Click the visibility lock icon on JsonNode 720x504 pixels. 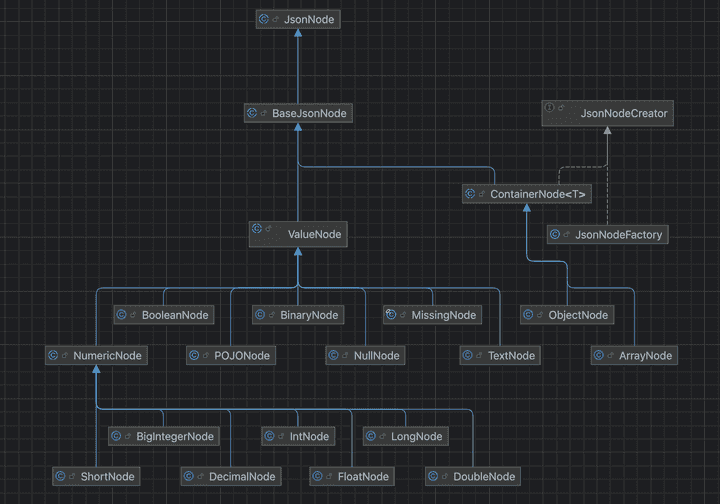pyautogui.click(x=276, y=19)
